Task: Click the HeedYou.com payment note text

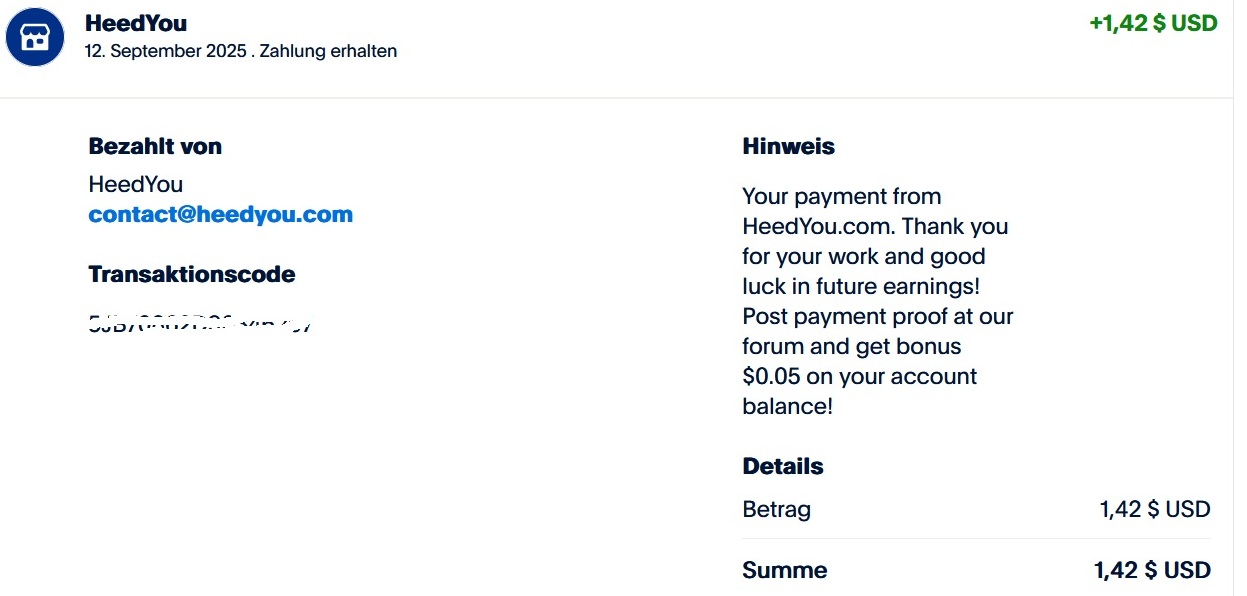Action: click(x=877, y=301)
